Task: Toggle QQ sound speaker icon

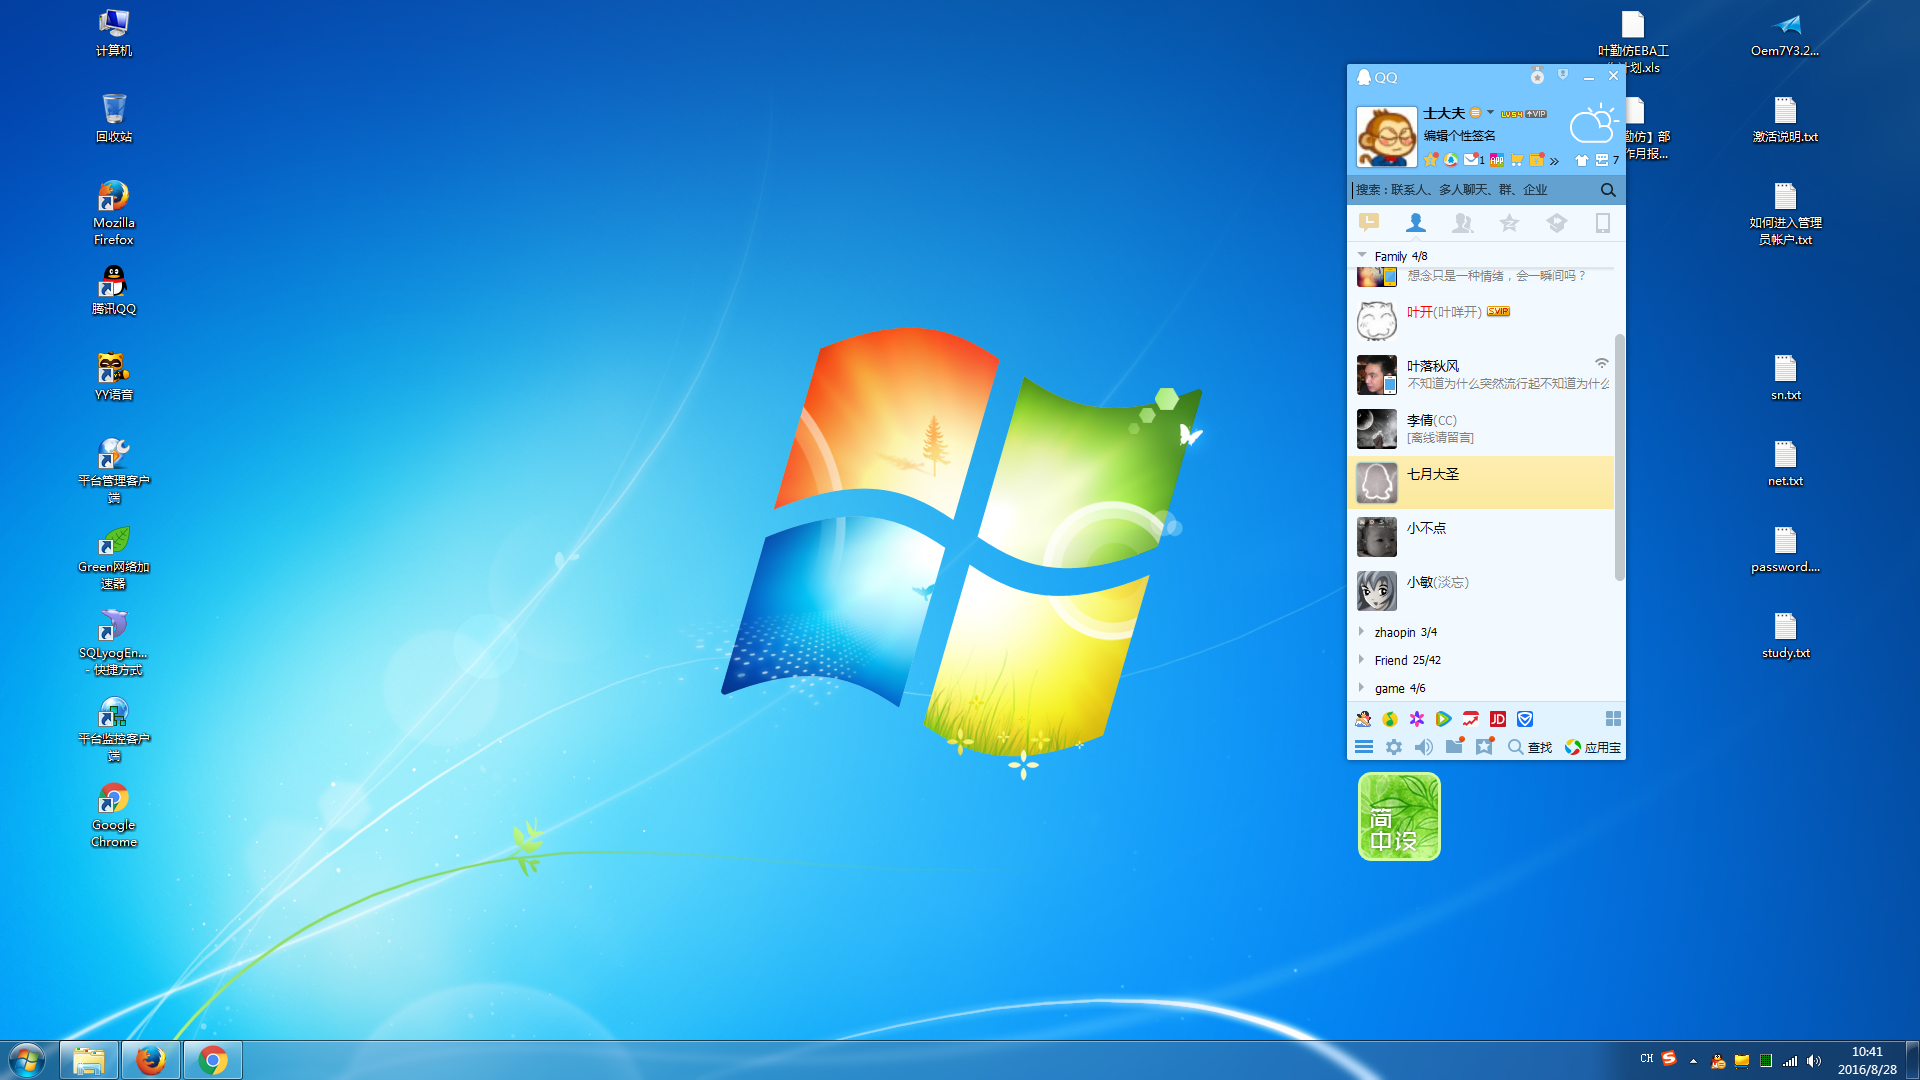Action: click(1424, 747)
